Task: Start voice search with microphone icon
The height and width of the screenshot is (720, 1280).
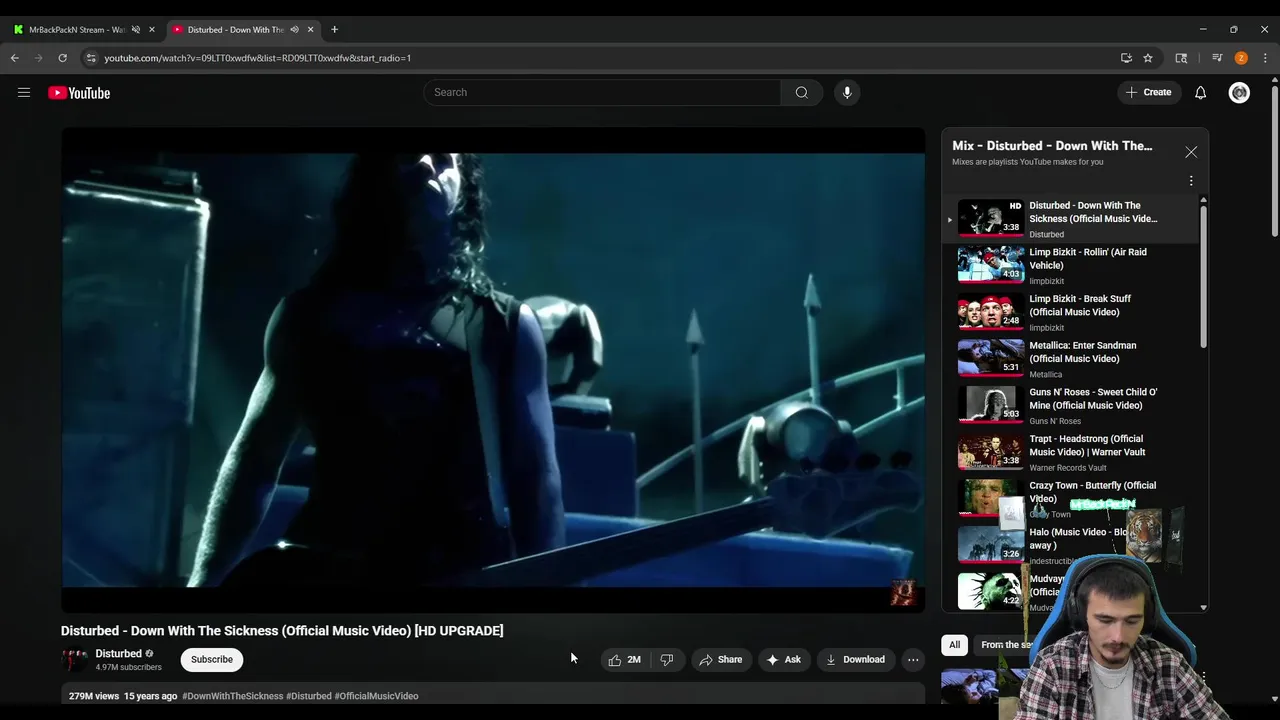Action: pyautogui.click(x=847, y=92)
